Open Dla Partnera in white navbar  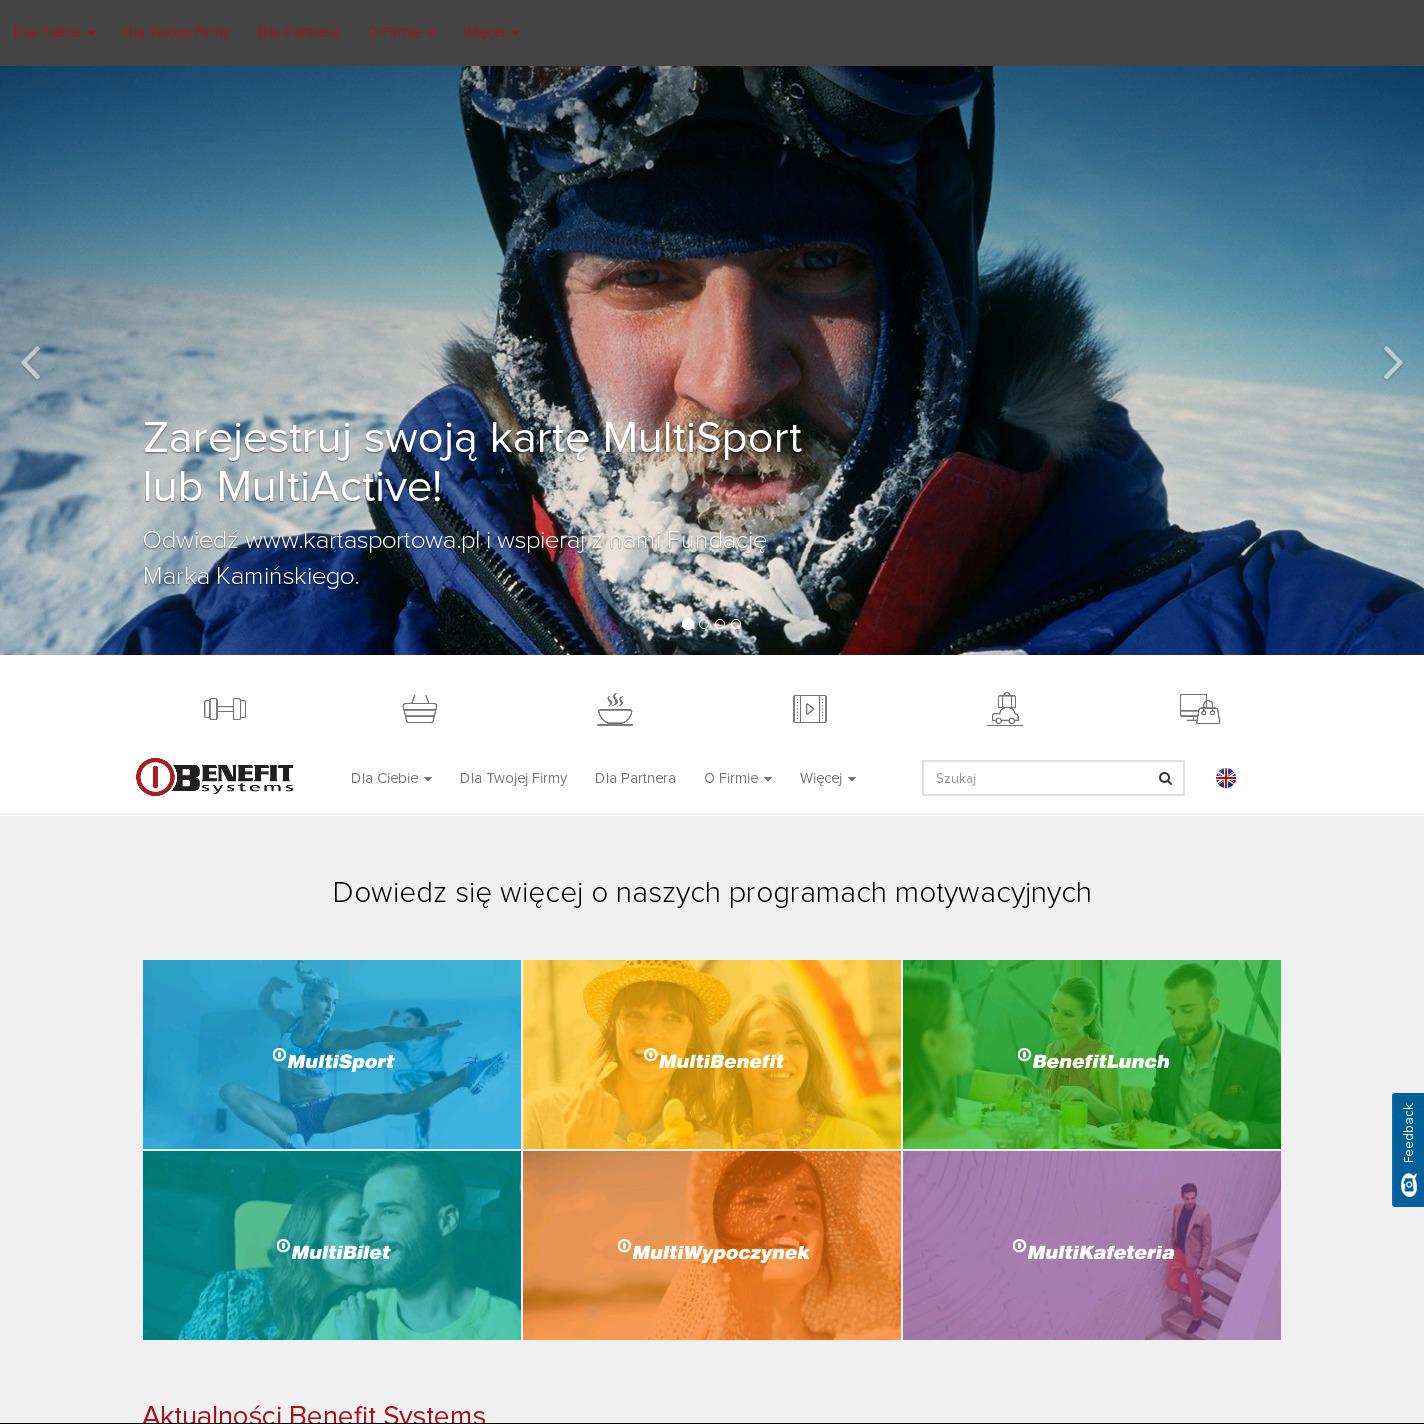pos(635,778)
